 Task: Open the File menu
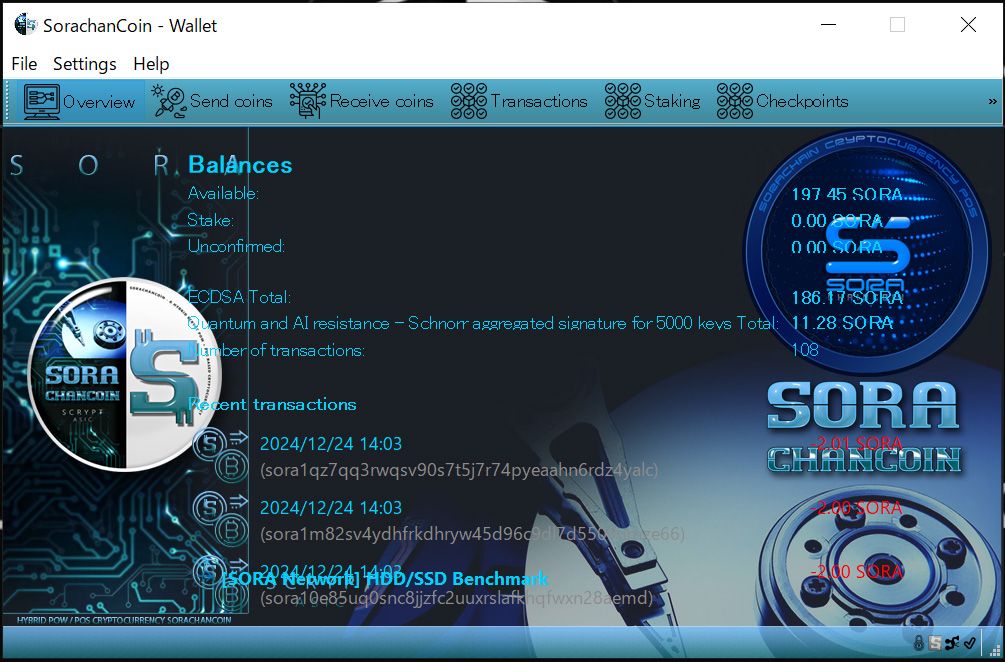tap(24, 64)
